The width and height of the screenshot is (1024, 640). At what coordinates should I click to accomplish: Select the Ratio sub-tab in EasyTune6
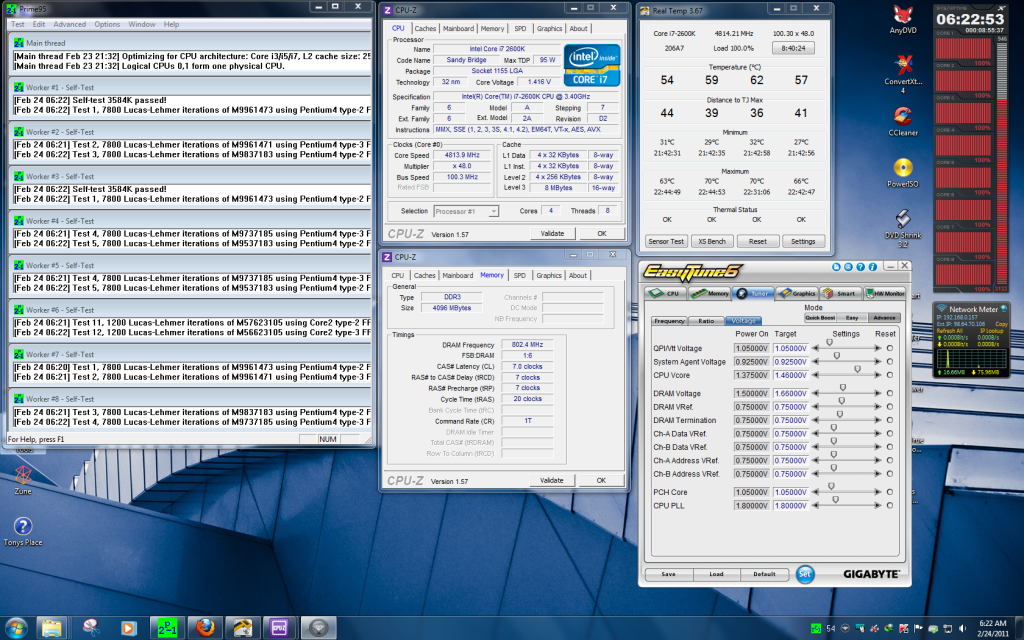point(706,321)
